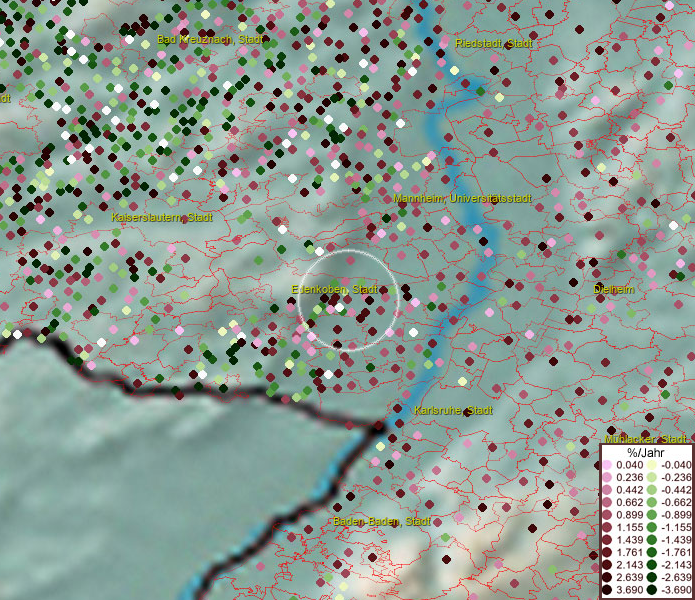Screen dimensions: 695x600
Task: Select the -1.439 legend value text
Action: pyautogui.click(x=676, y=540)
